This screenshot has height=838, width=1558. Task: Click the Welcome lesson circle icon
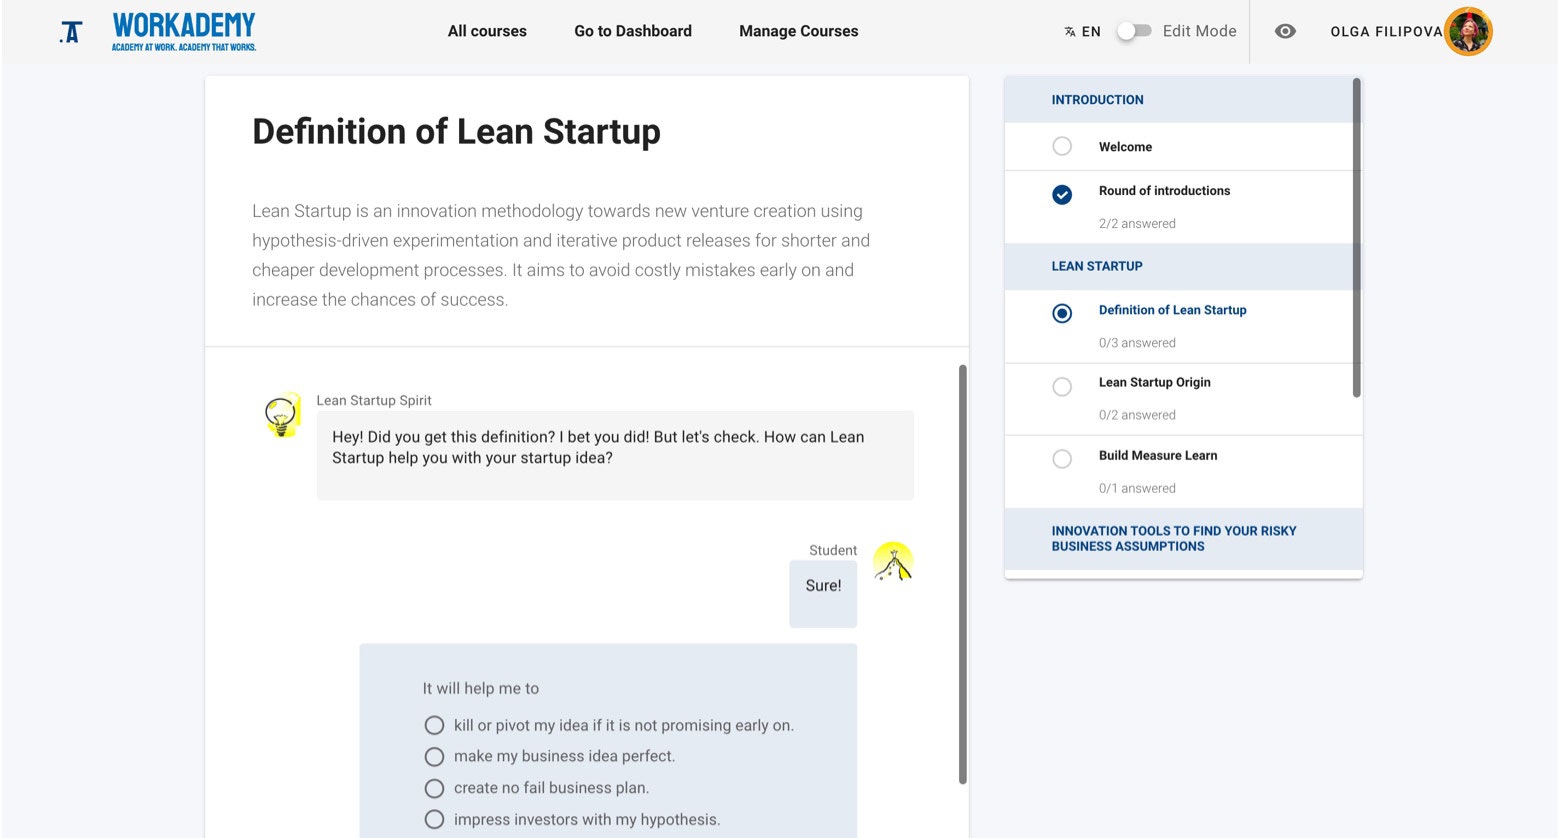[1062, 147]
